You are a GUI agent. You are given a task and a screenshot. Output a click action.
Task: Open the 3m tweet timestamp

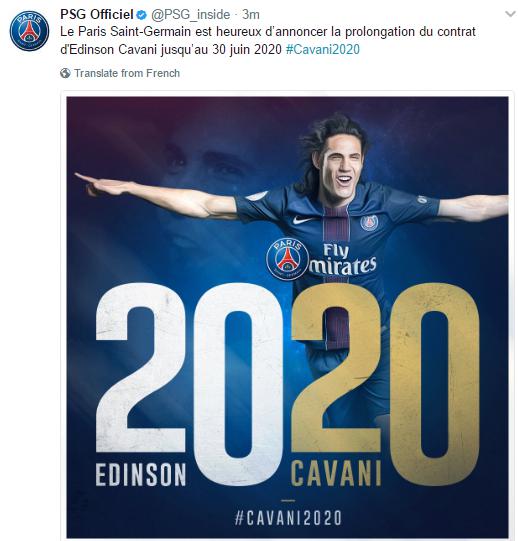(x=251, y=14)
